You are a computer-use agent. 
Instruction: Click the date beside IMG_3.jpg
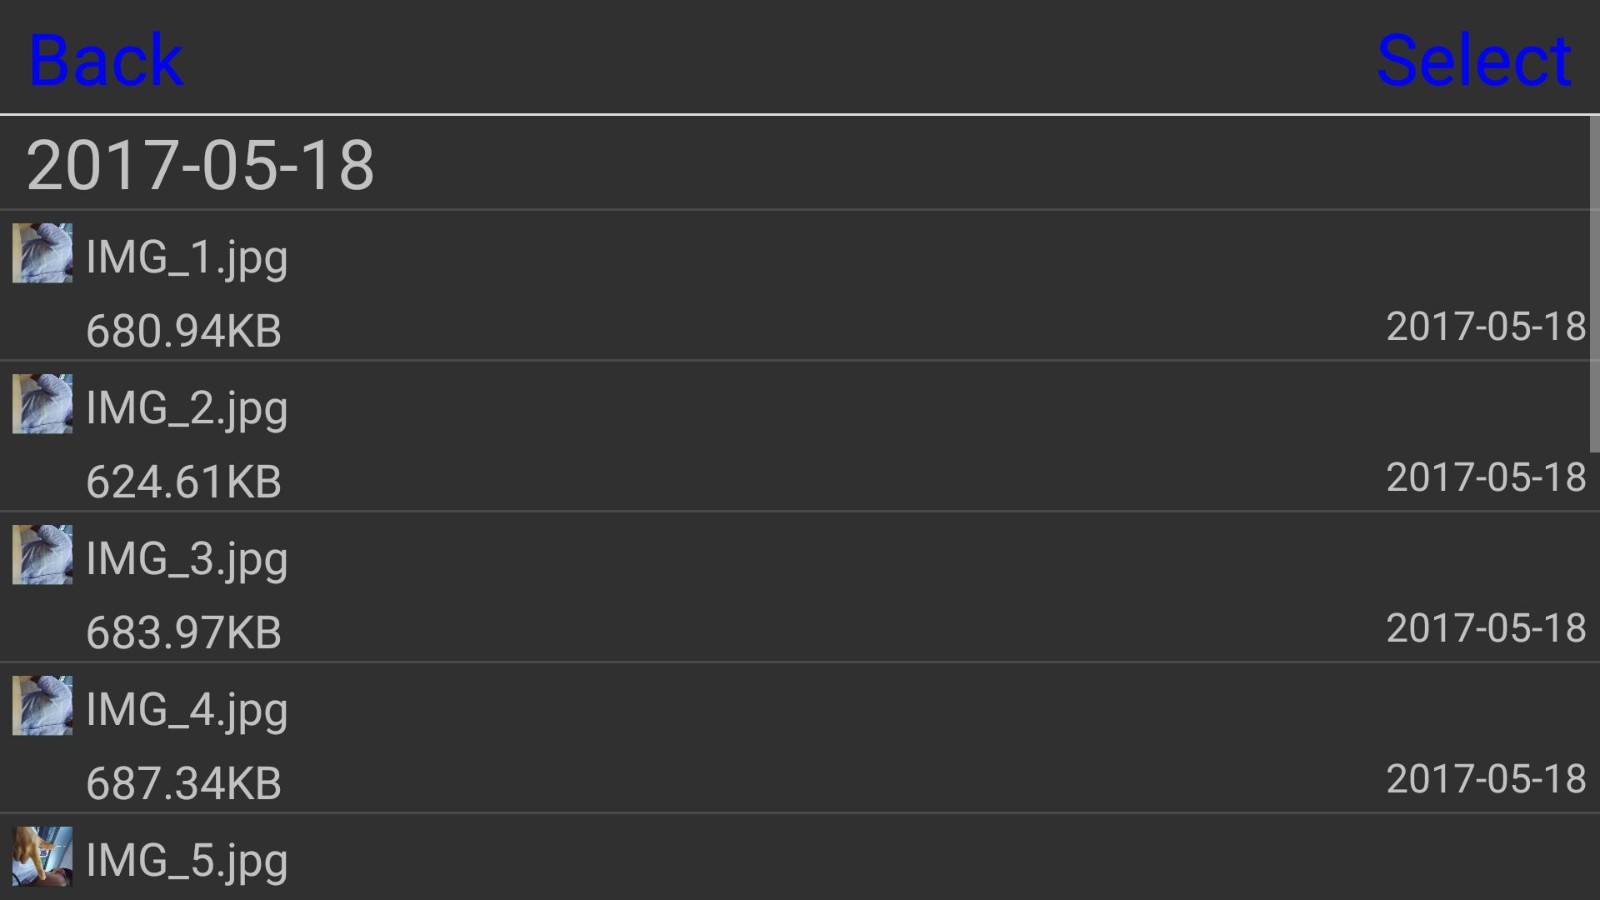tap(1485, 629)
